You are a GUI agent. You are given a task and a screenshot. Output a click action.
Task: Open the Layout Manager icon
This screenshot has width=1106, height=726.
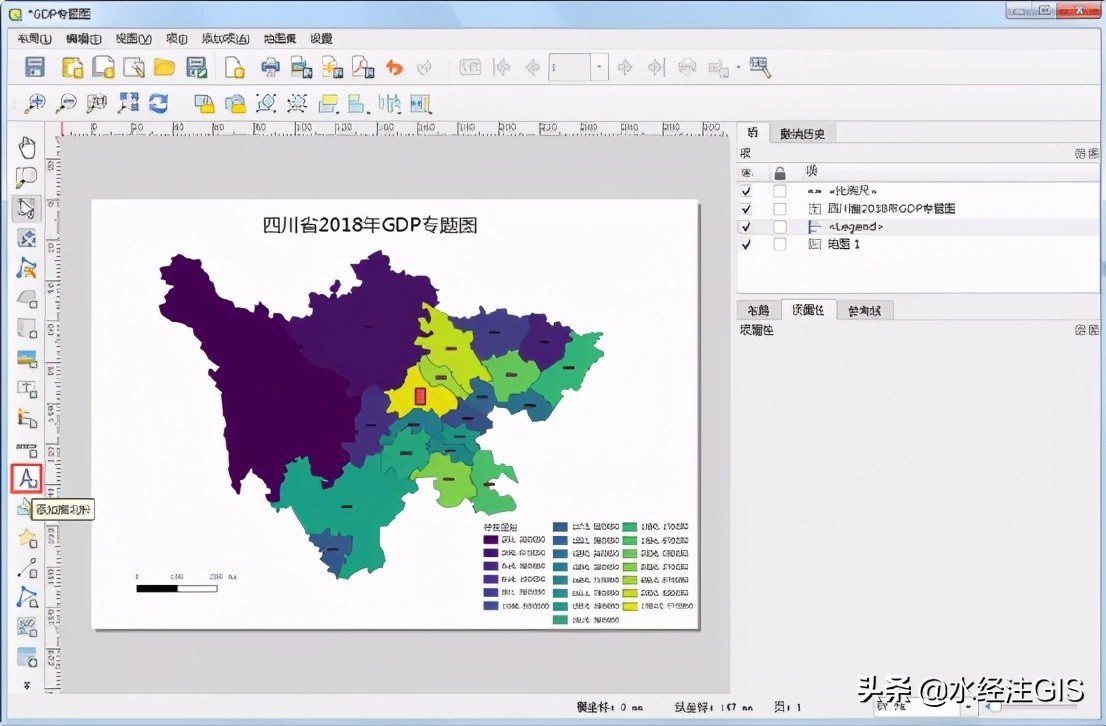(x=133, y=68)
